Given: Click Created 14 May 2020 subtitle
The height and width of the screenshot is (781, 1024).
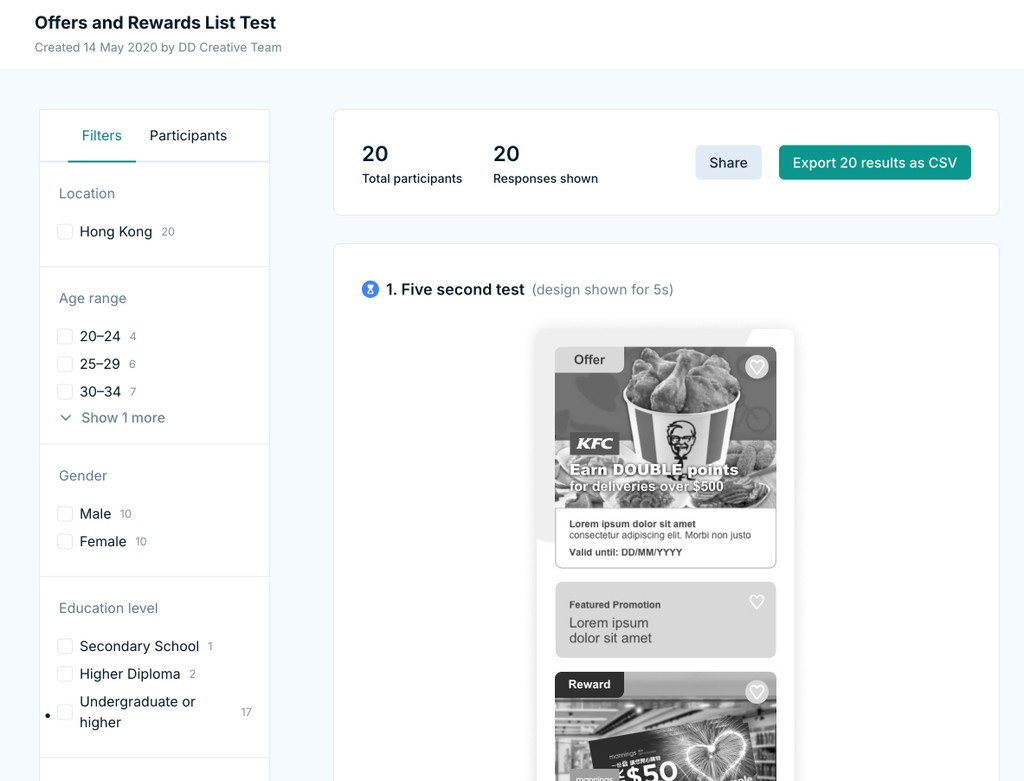Looking at the screenshot, I should [158, 48].
